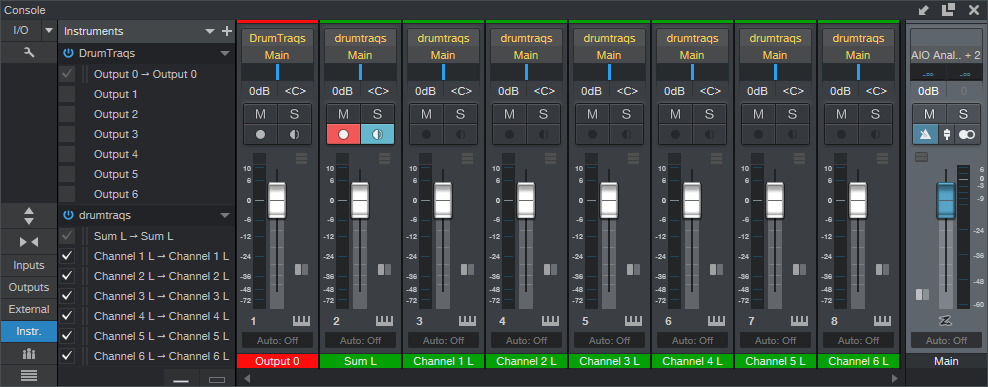This screenshot has height=387, width=988.
Task: Click the mono/stereo link icon on Main
Action: click(967, 134)
